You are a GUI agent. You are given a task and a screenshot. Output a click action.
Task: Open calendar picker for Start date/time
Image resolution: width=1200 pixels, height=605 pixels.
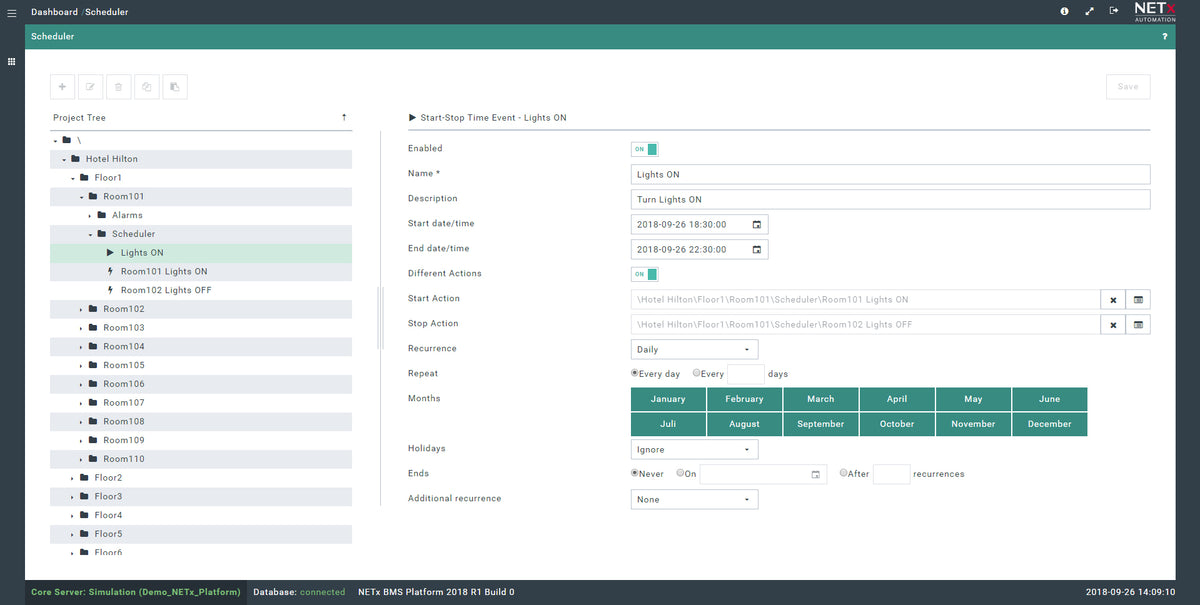(x=757, y=224)
